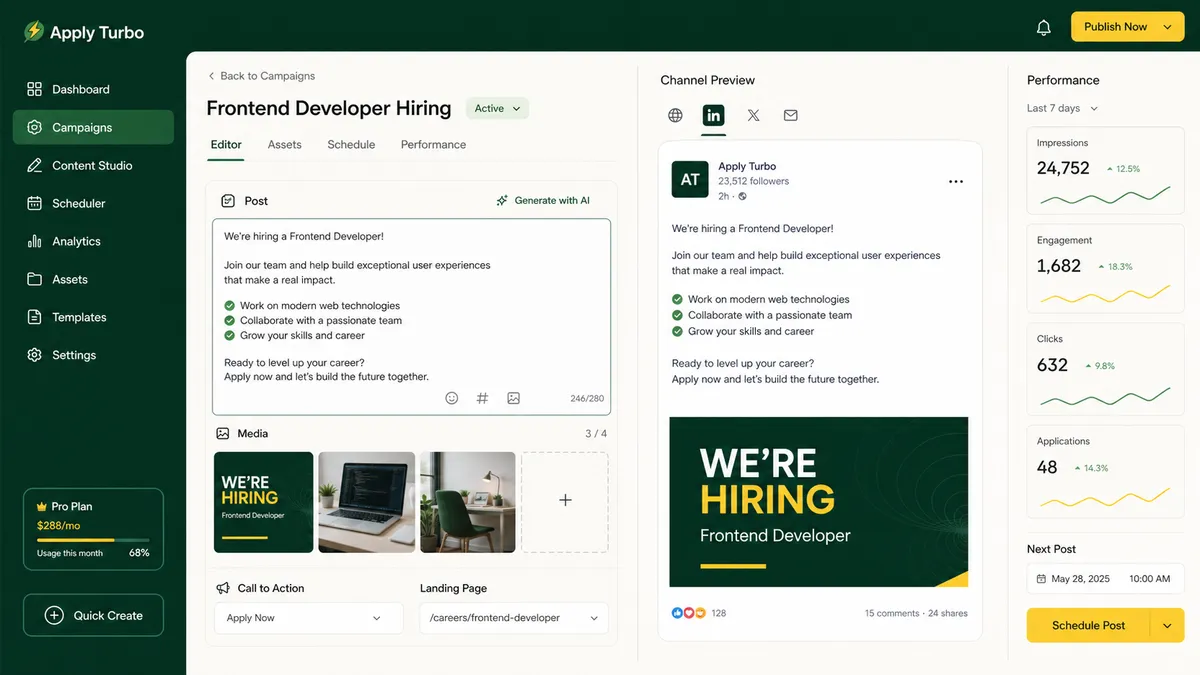1200x675 pixels.
Task: Click the Assets folder icon in sidebar
Action: pos(35,279)
